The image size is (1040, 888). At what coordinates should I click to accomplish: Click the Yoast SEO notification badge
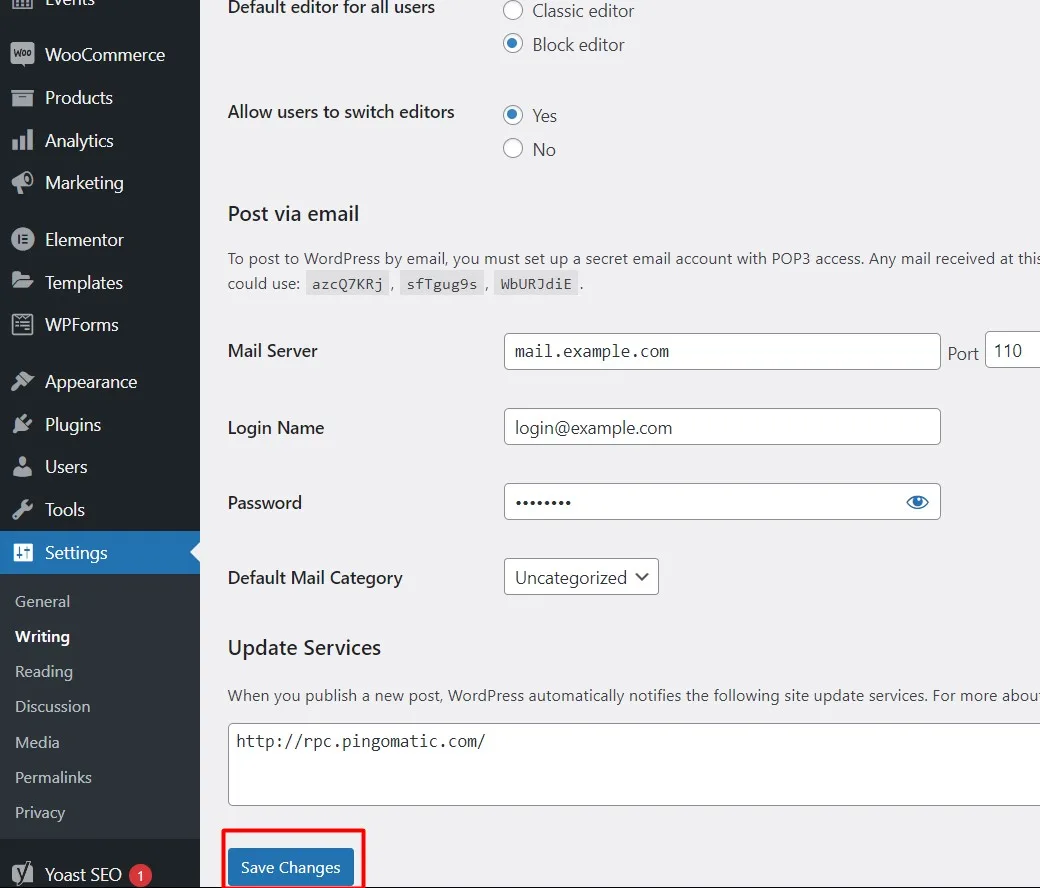[x=140, y=875]
